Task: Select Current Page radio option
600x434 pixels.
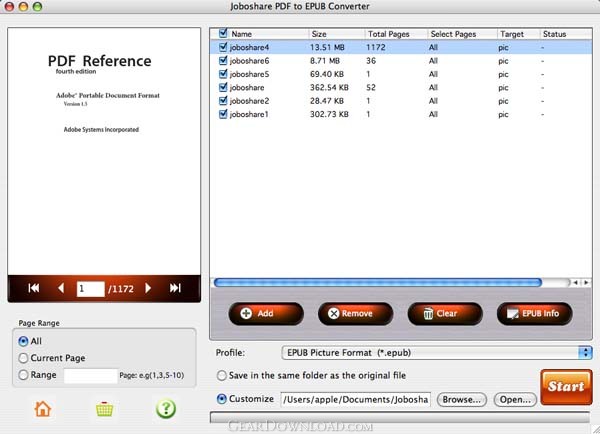Action: tap(23, 358)
